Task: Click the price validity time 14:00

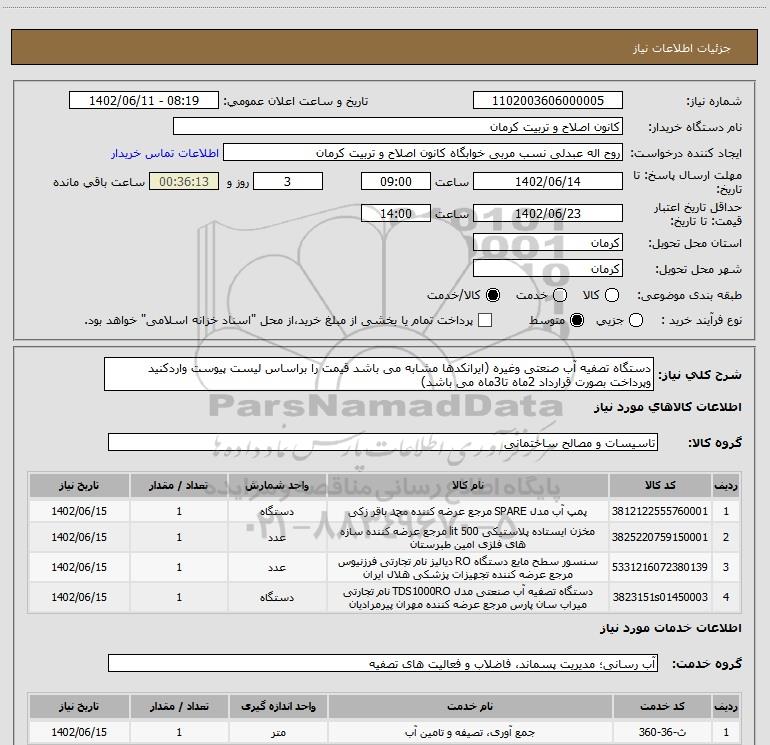Action: tap(396, 213)
